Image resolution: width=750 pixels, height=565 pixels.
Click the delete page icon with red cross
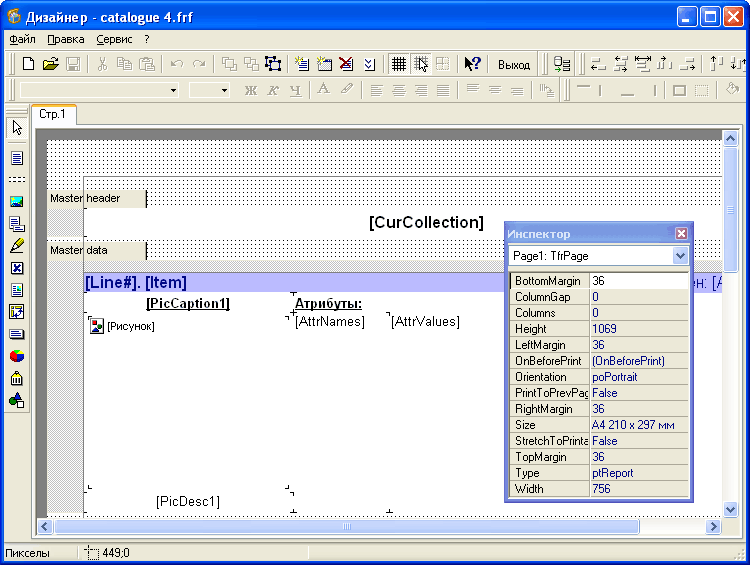(x=346, y=64)
